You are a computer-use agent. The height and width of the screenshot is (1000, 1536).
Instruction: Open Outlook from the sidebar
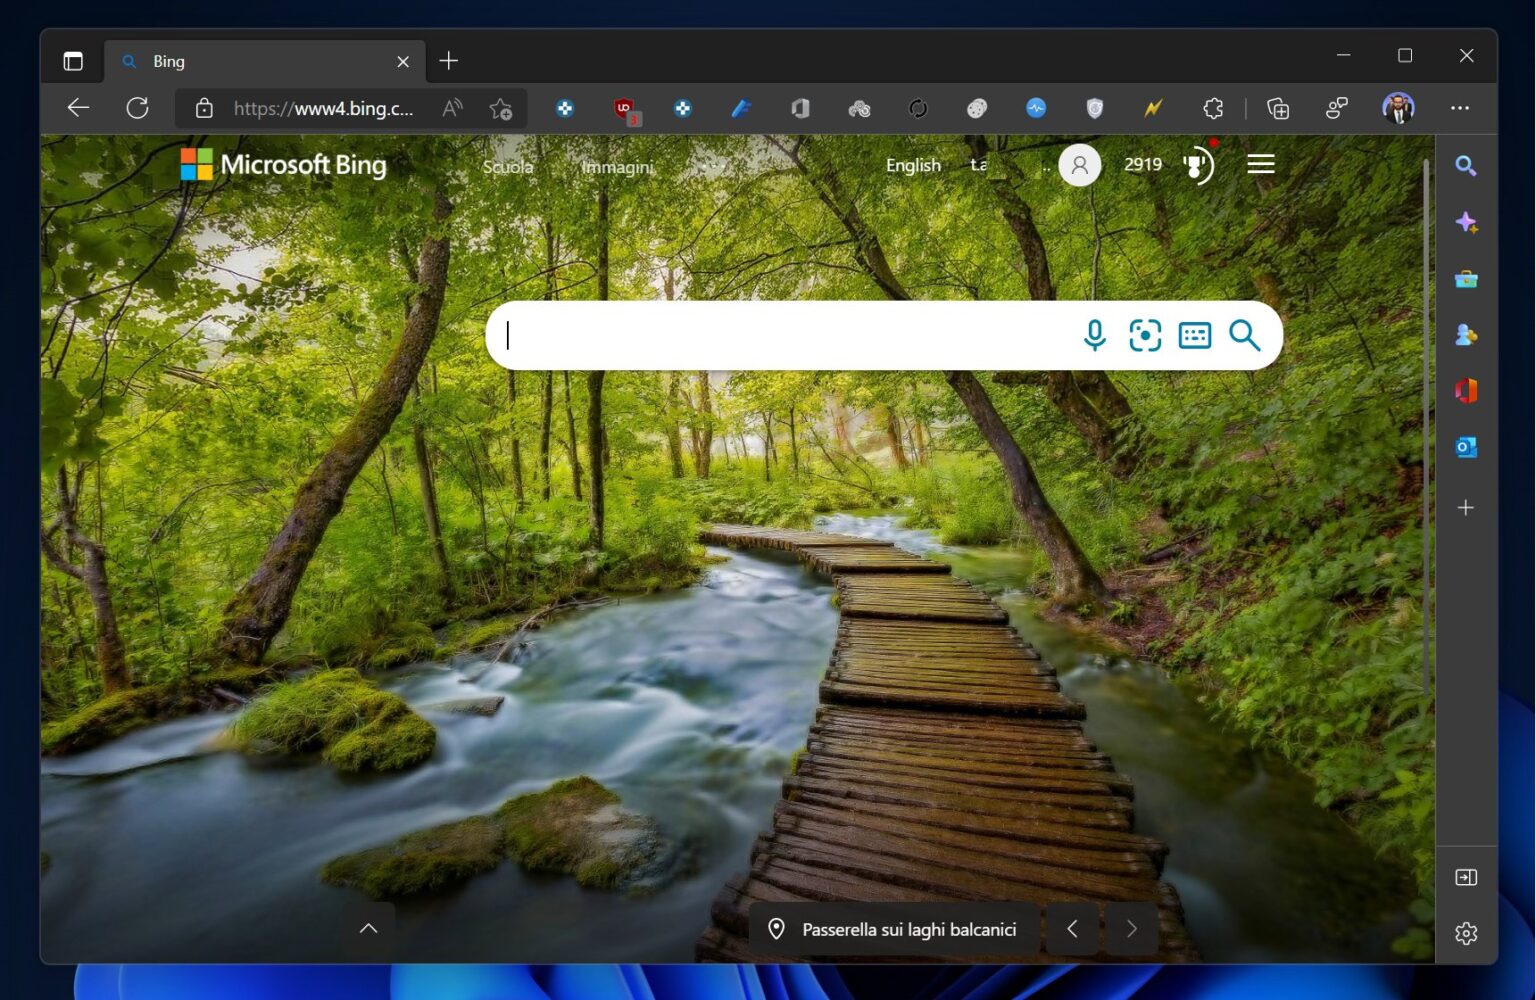click(1466, 448)
